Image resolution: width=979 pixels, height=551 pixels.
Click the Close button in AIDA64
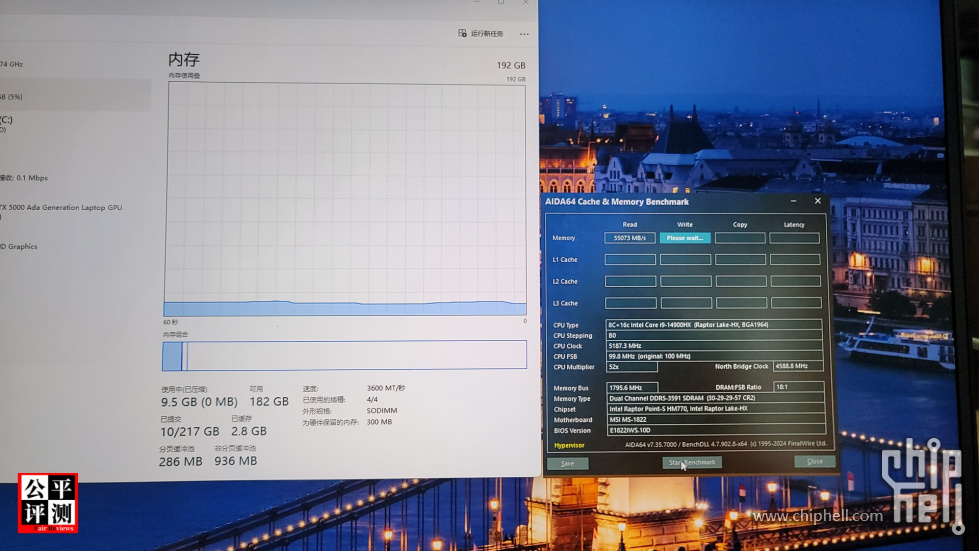(x=814, y=461)
